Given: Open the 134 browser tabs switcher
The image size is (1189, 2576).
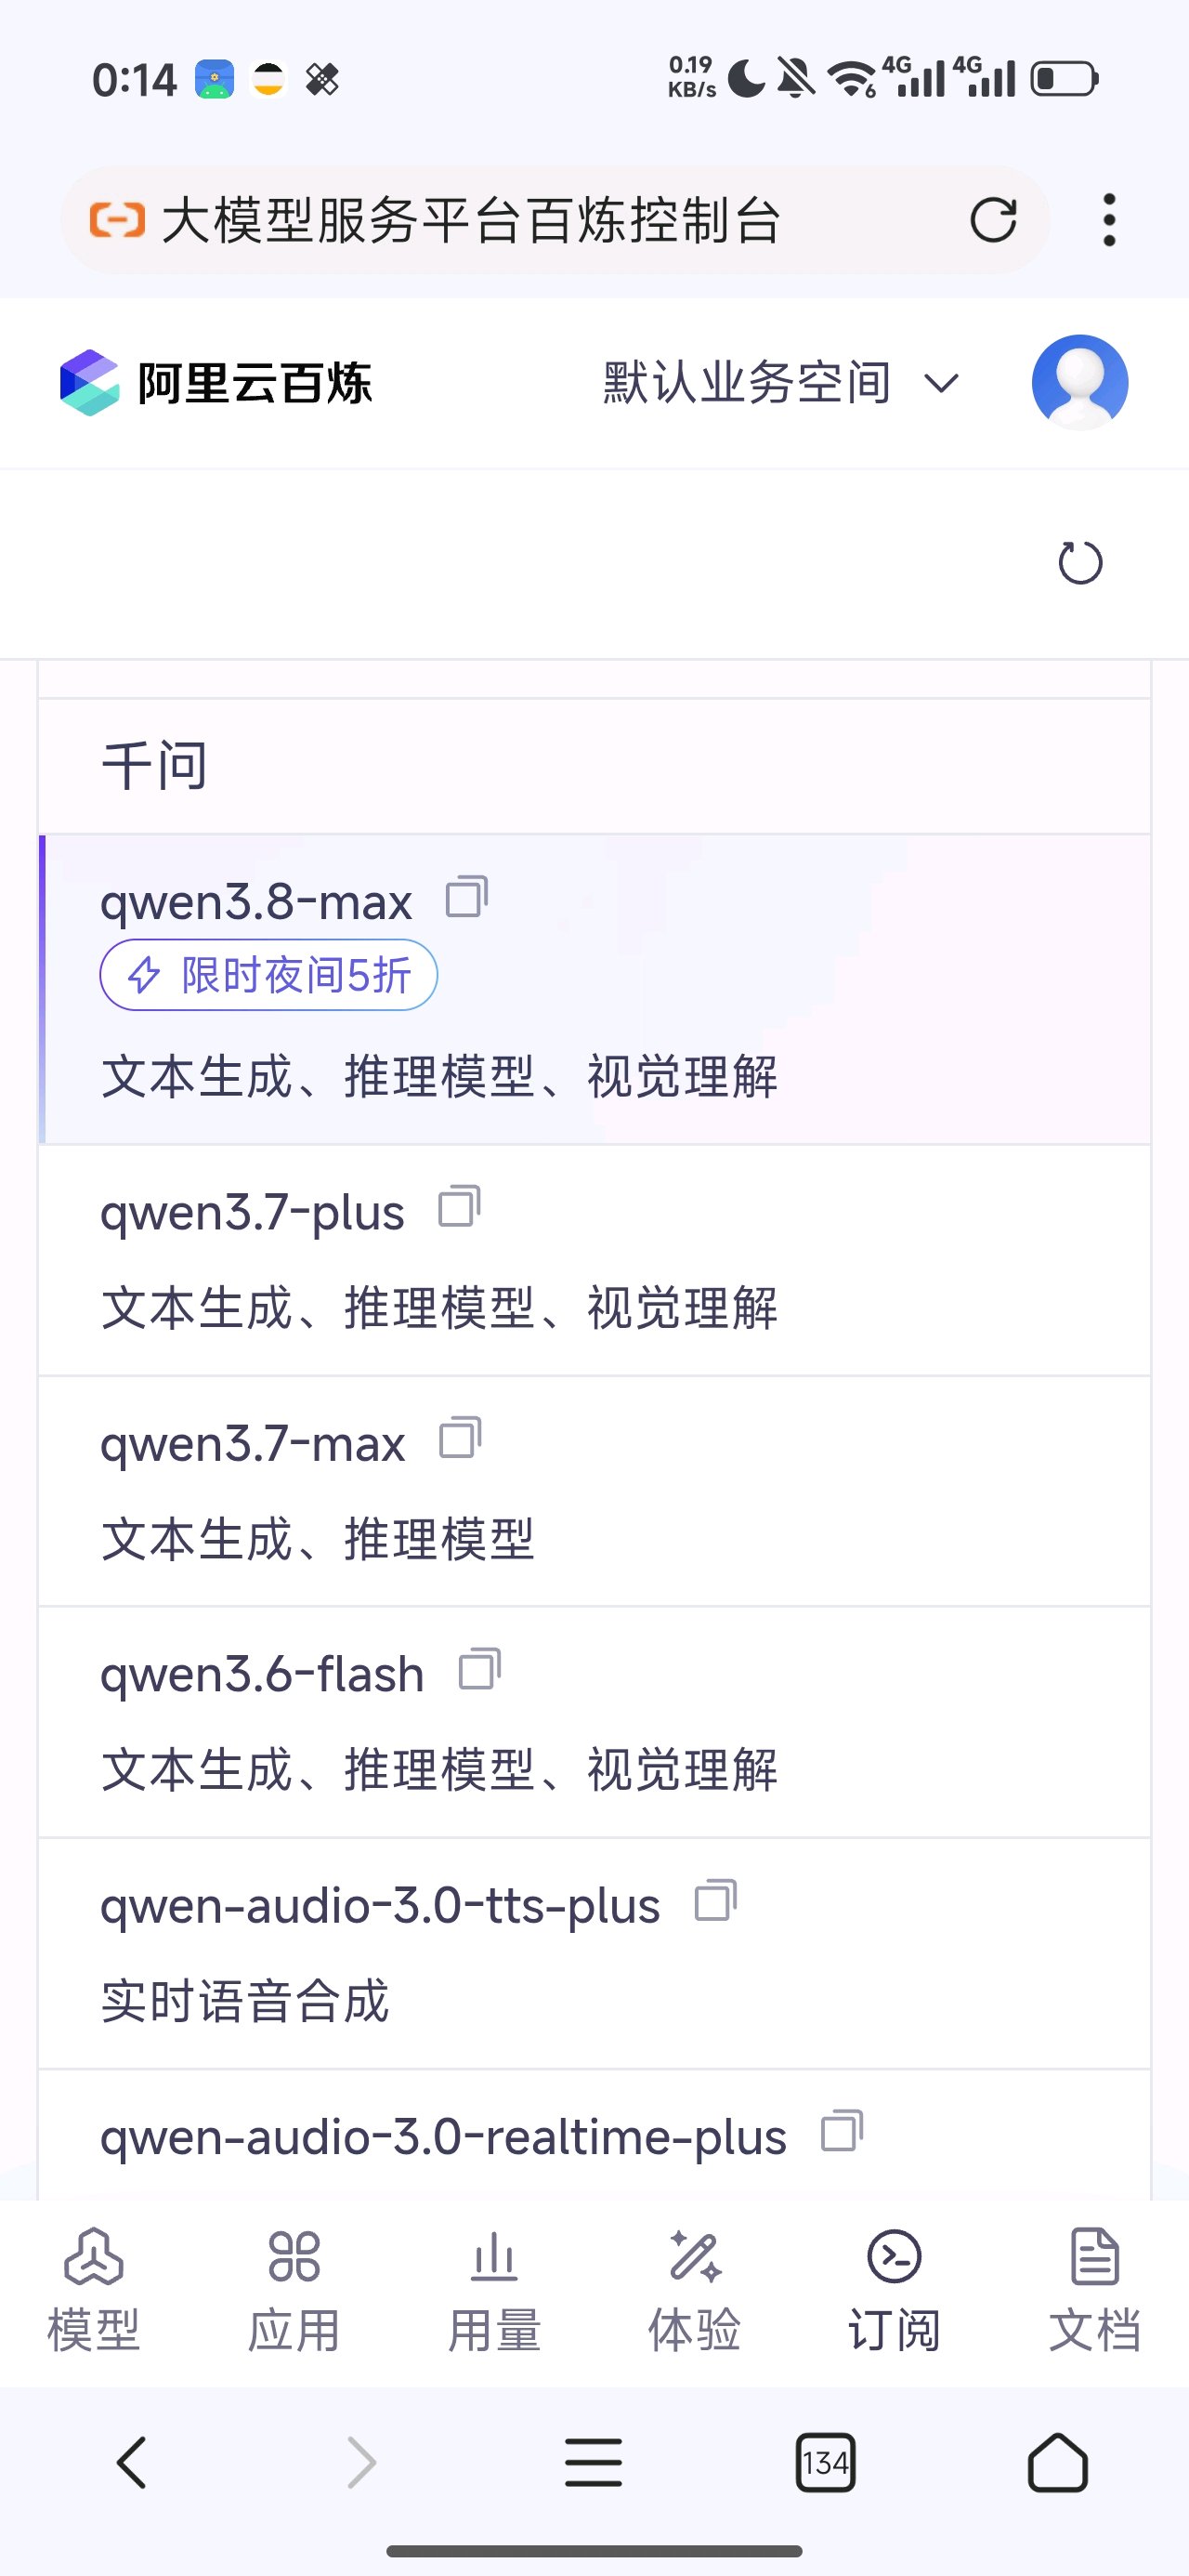Looking at the screenshot, I should tap(825, 2462).
